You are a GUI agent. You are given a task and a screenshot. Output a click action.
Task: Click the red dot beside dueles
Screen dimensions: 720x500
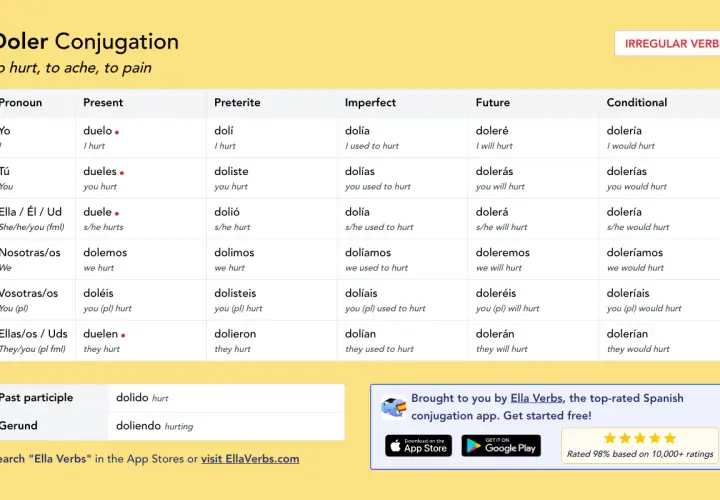click(122, 173)
